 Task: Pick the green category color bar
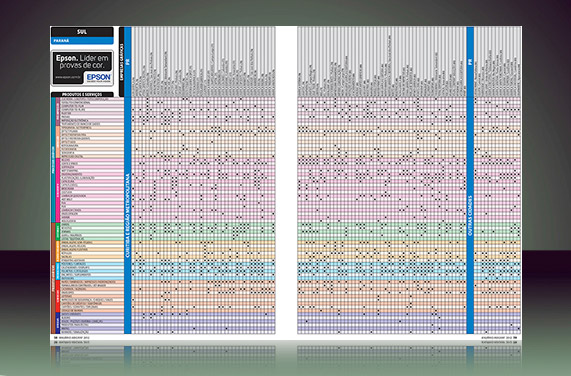58,231
